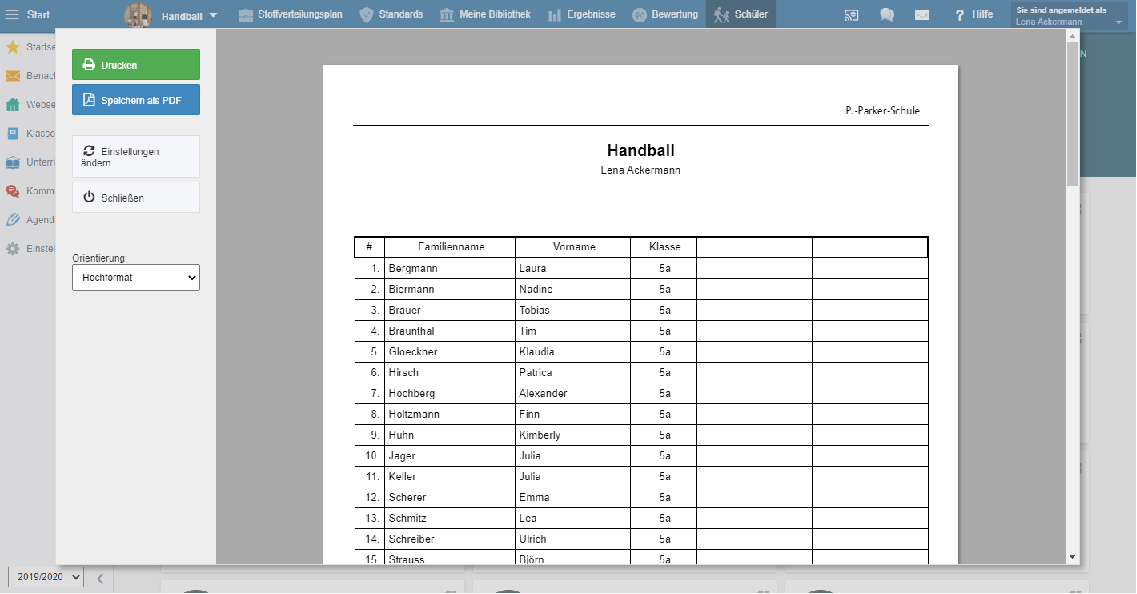The width and height of the screenshot is (1137, 594).
Task: Click the Jager family name cell
Action: click(x=450, y=456)
